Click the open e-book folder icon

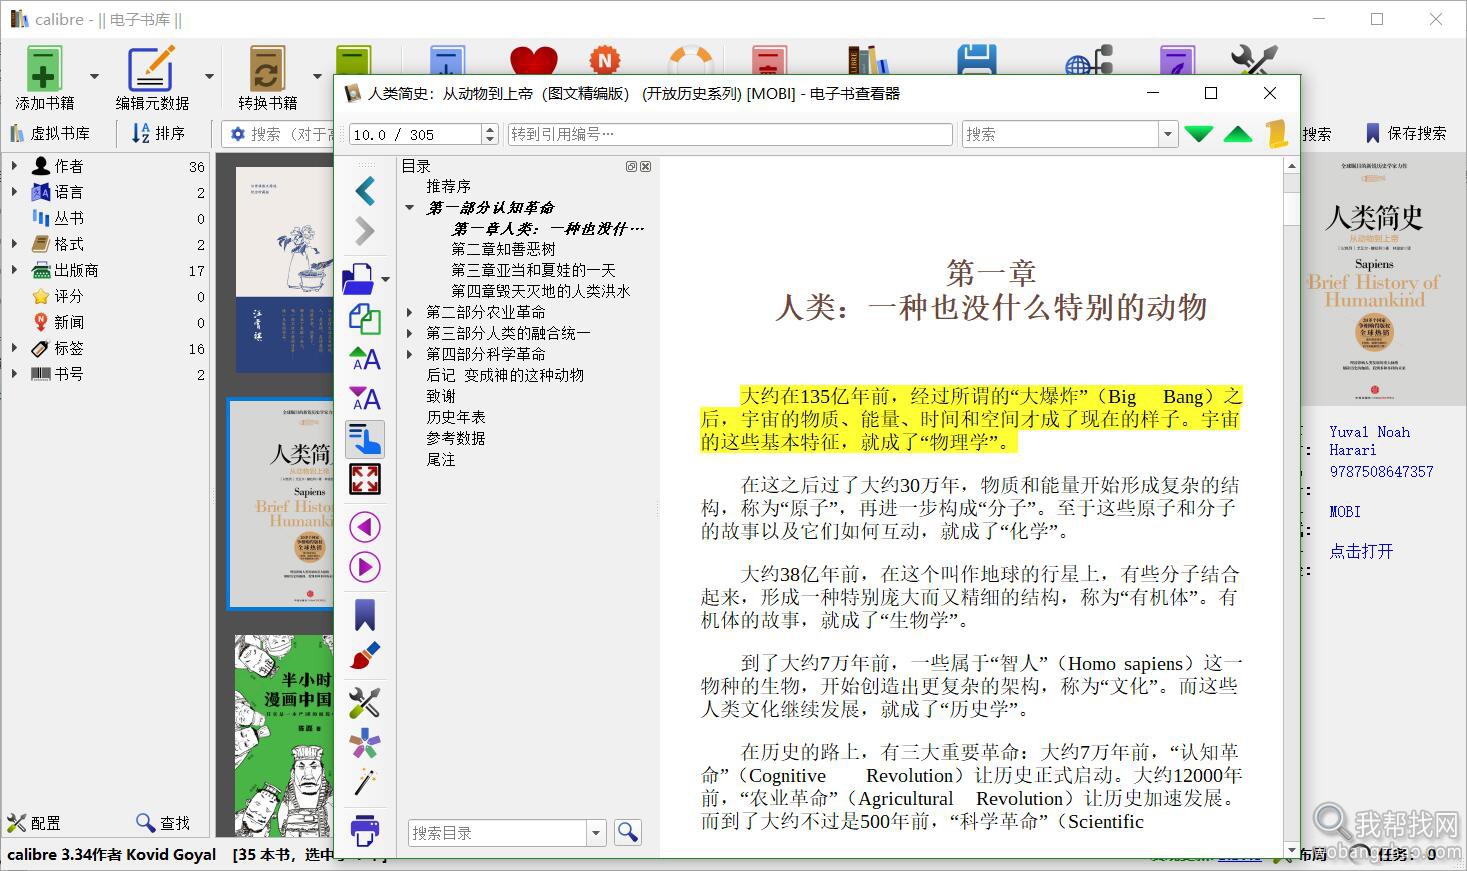click(x=359, y=278)
